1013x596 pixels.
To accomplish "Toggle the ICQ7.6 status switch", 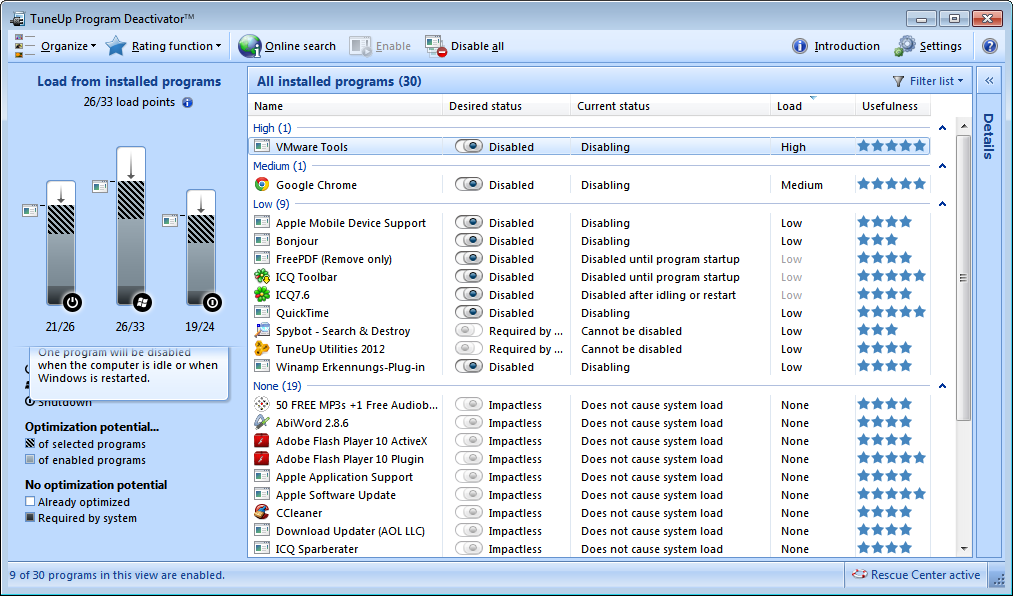I will click(x=468, y=295).
